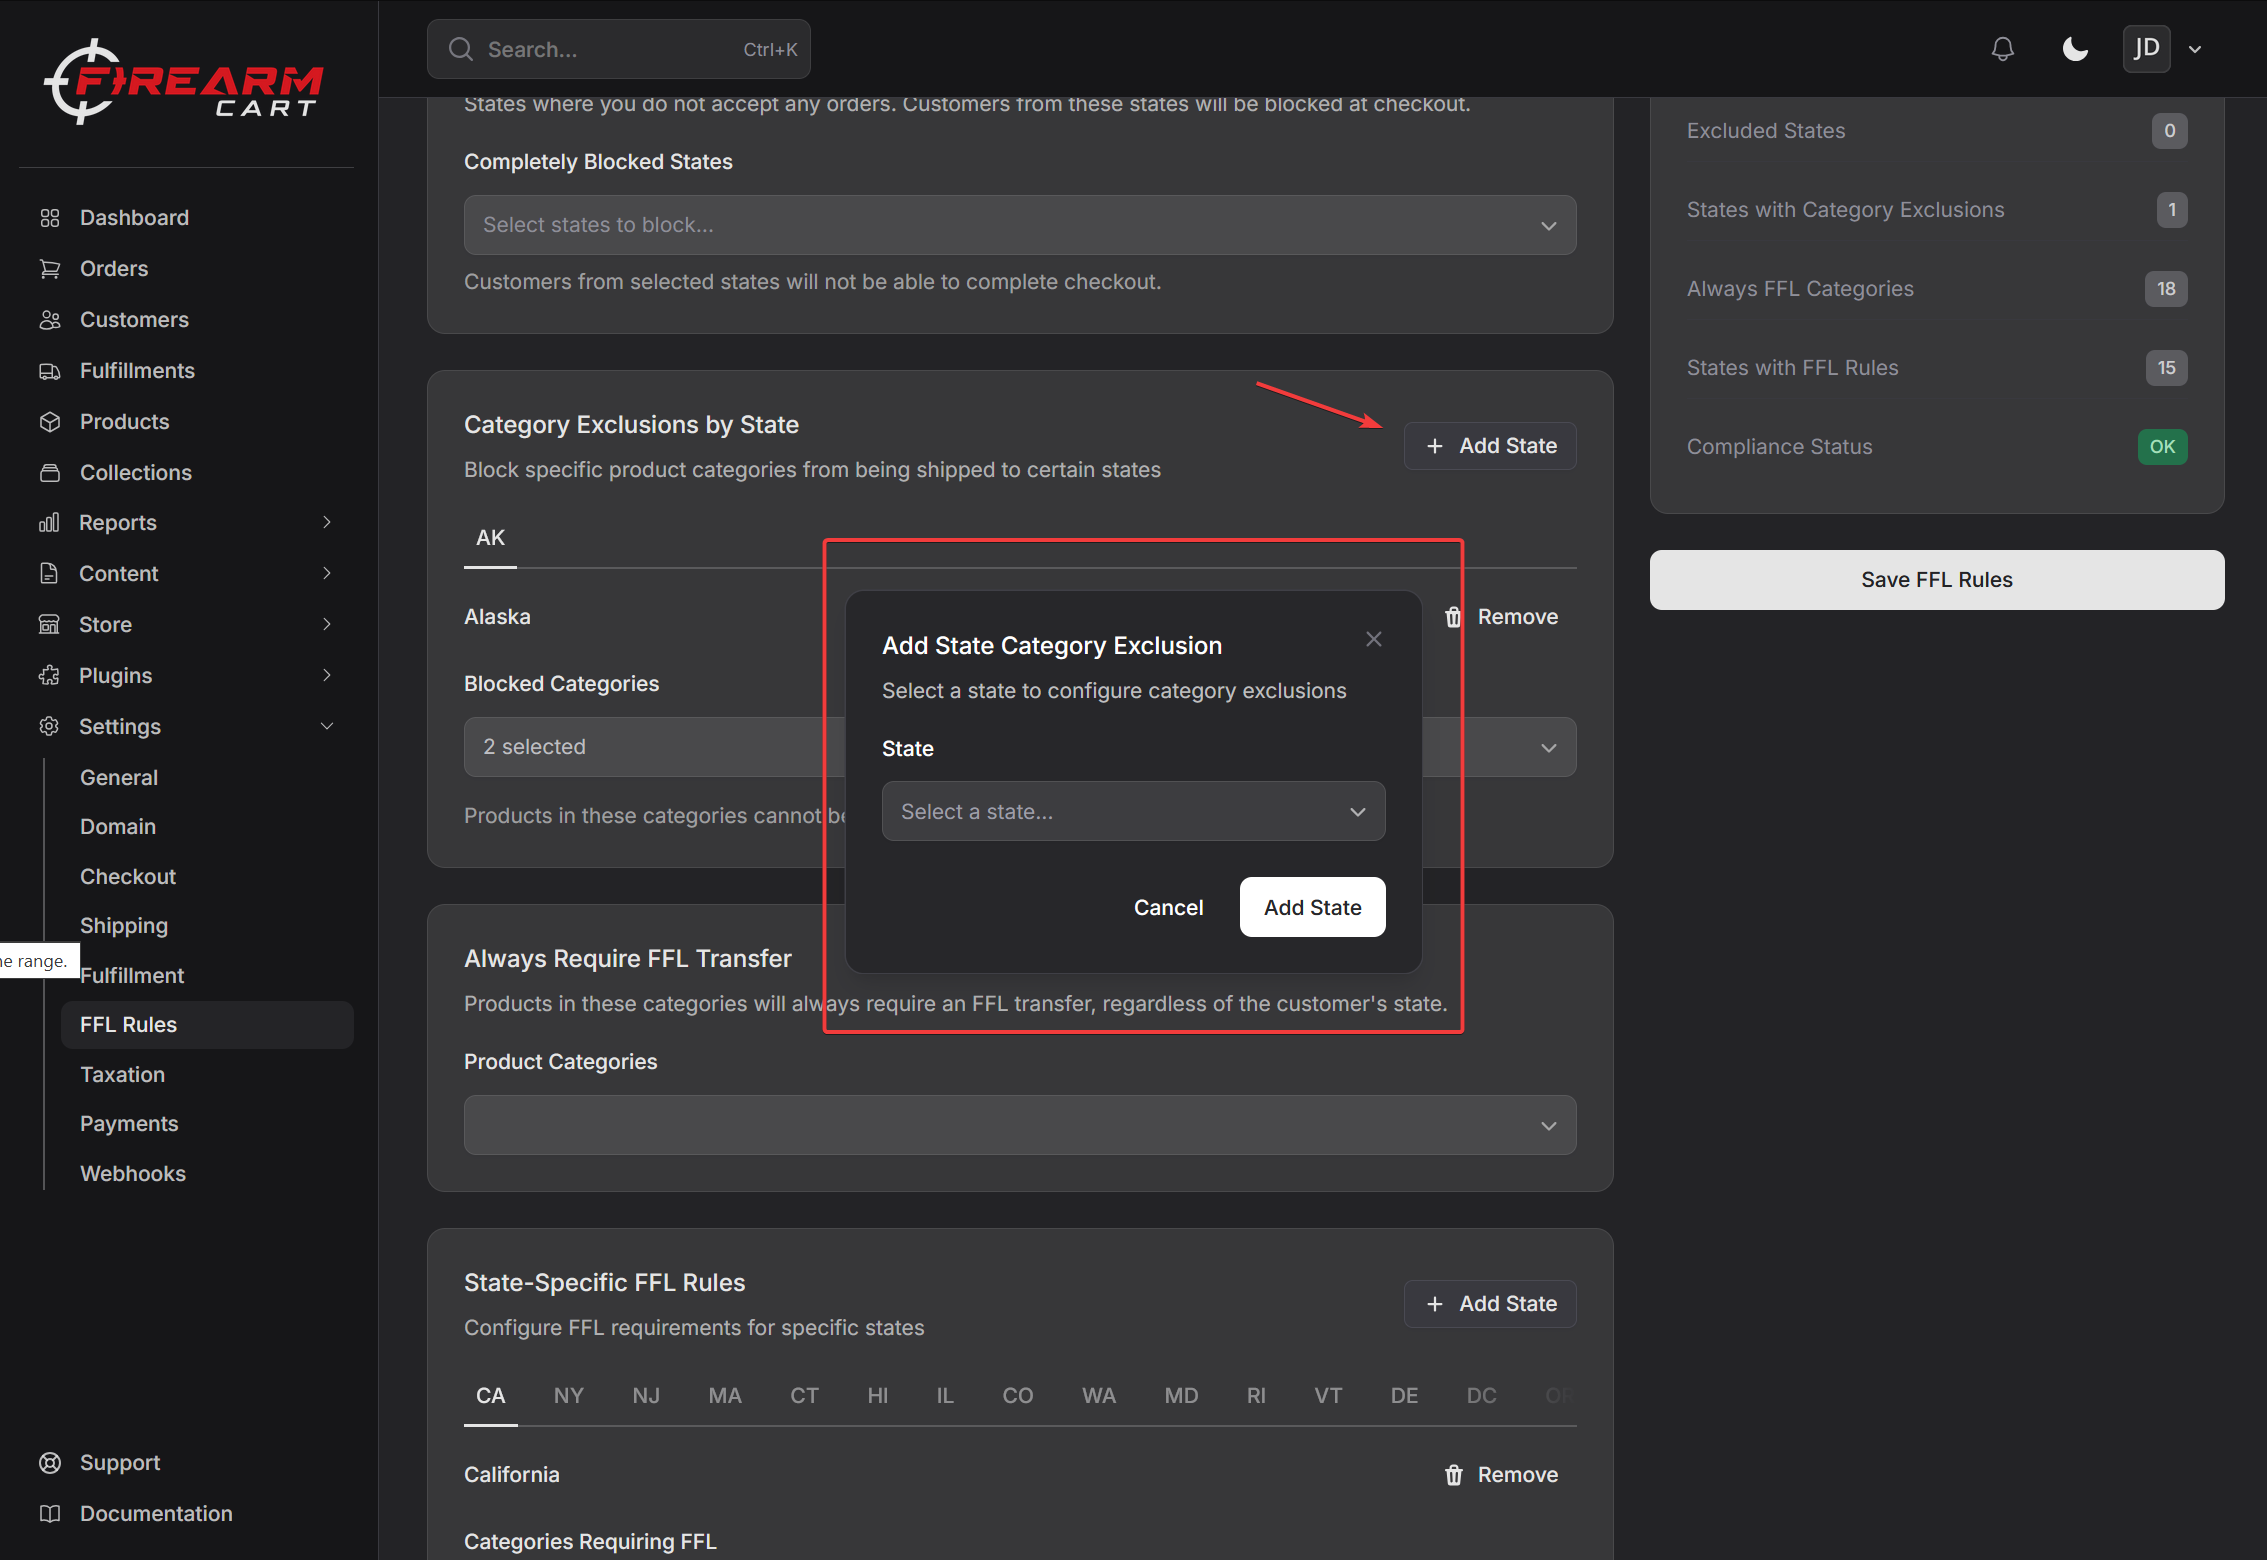Click the Compliance Status OK badge

[x=2162, y=447]
